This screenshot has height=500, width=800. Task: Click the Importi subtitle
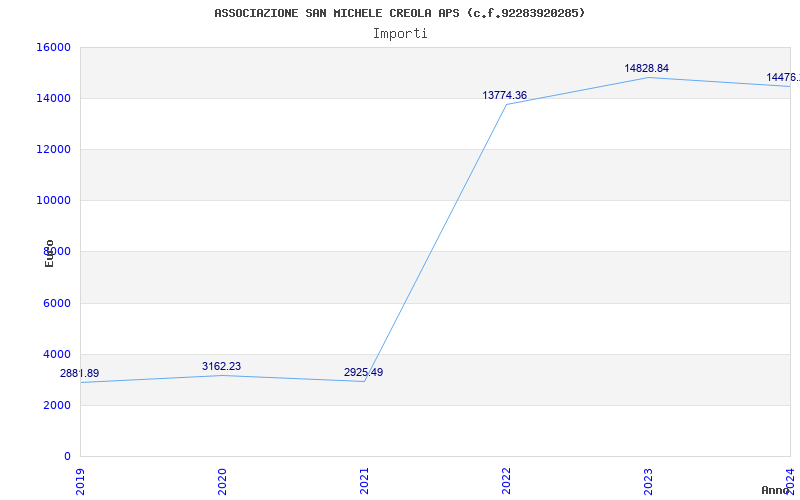(x=400, y=34)
